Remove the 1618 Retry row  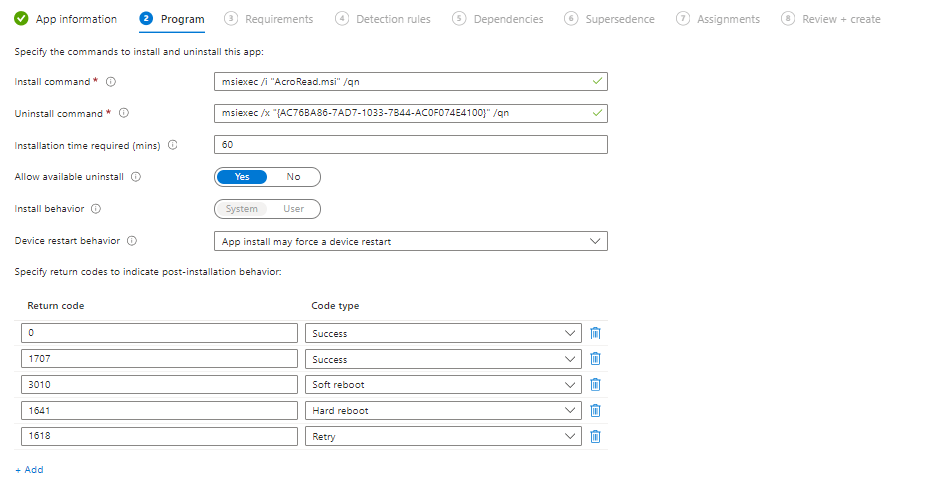coord(595,436)
